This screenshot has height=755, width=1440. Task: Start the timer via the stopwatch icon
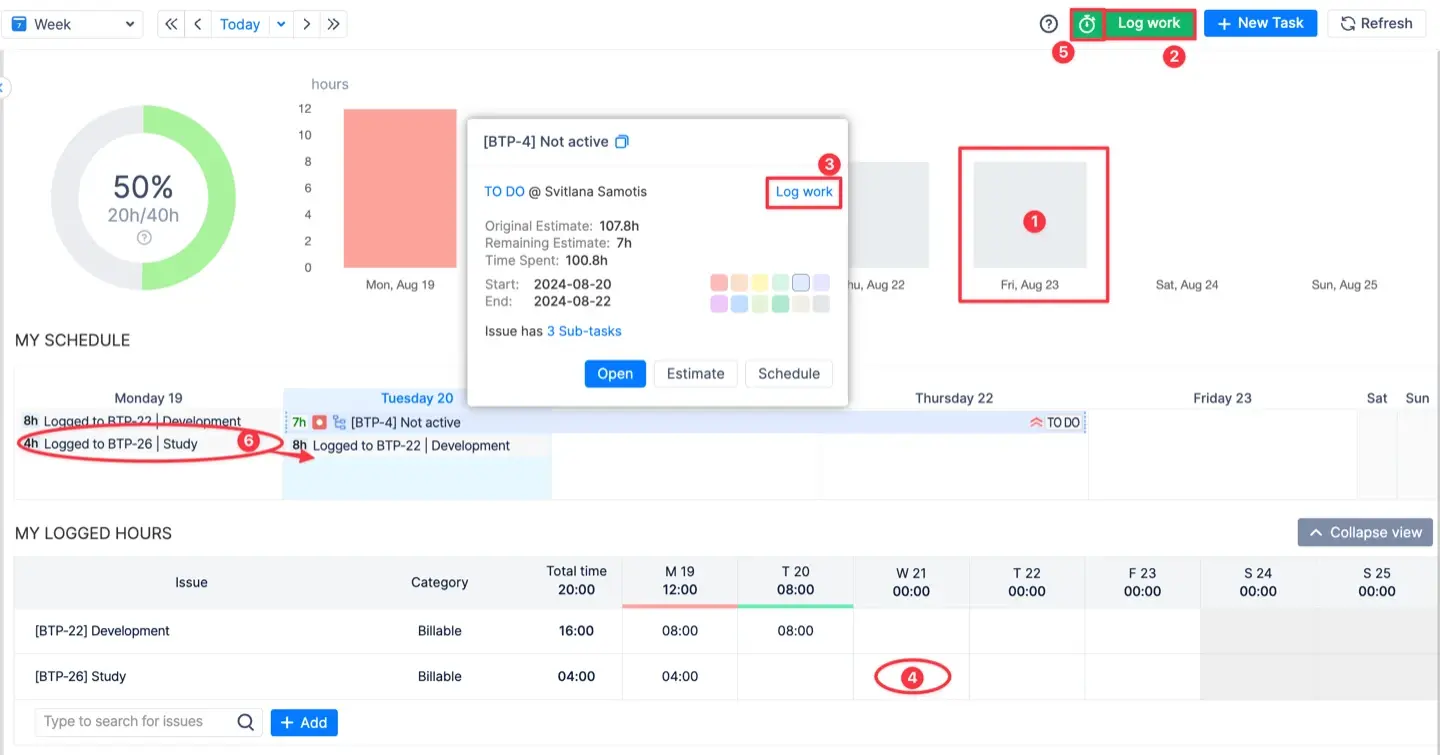pyautogui.click(x=1087, y=23)
